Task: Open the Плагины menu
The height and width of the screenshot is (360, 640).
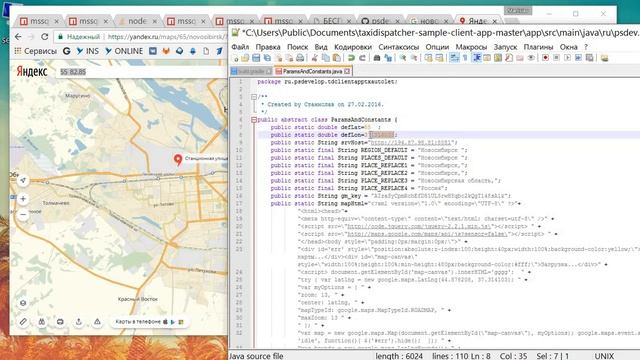Action: (538, 47)
